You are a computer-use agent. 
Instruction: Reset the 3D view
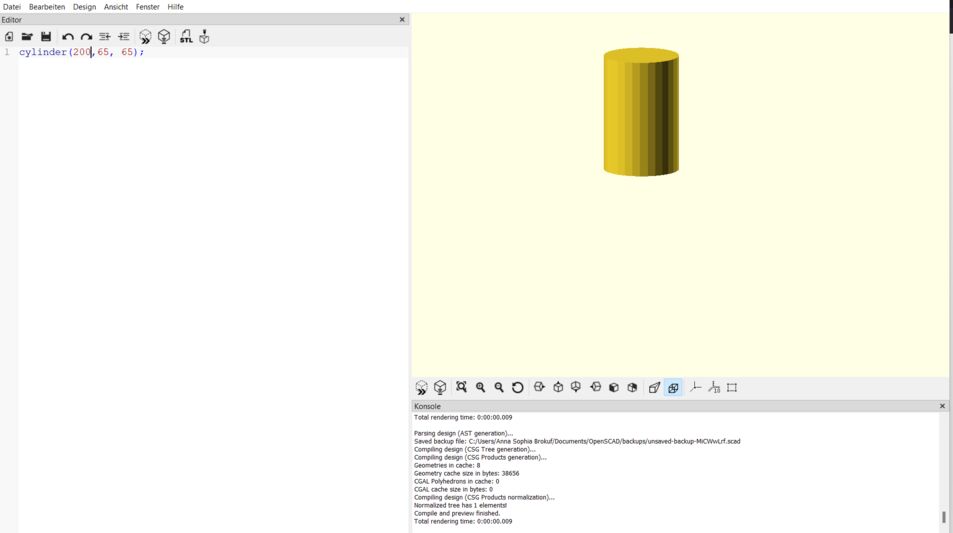pos(518,387)
